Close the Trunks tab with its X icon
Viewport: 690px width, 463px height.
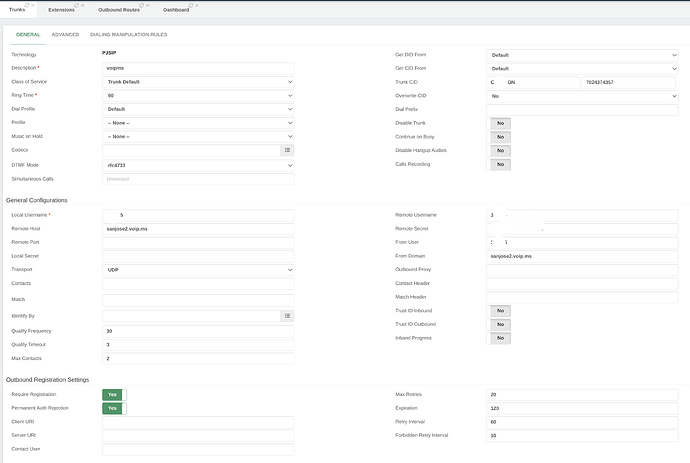pyautogui.click(x=33, y=5)
